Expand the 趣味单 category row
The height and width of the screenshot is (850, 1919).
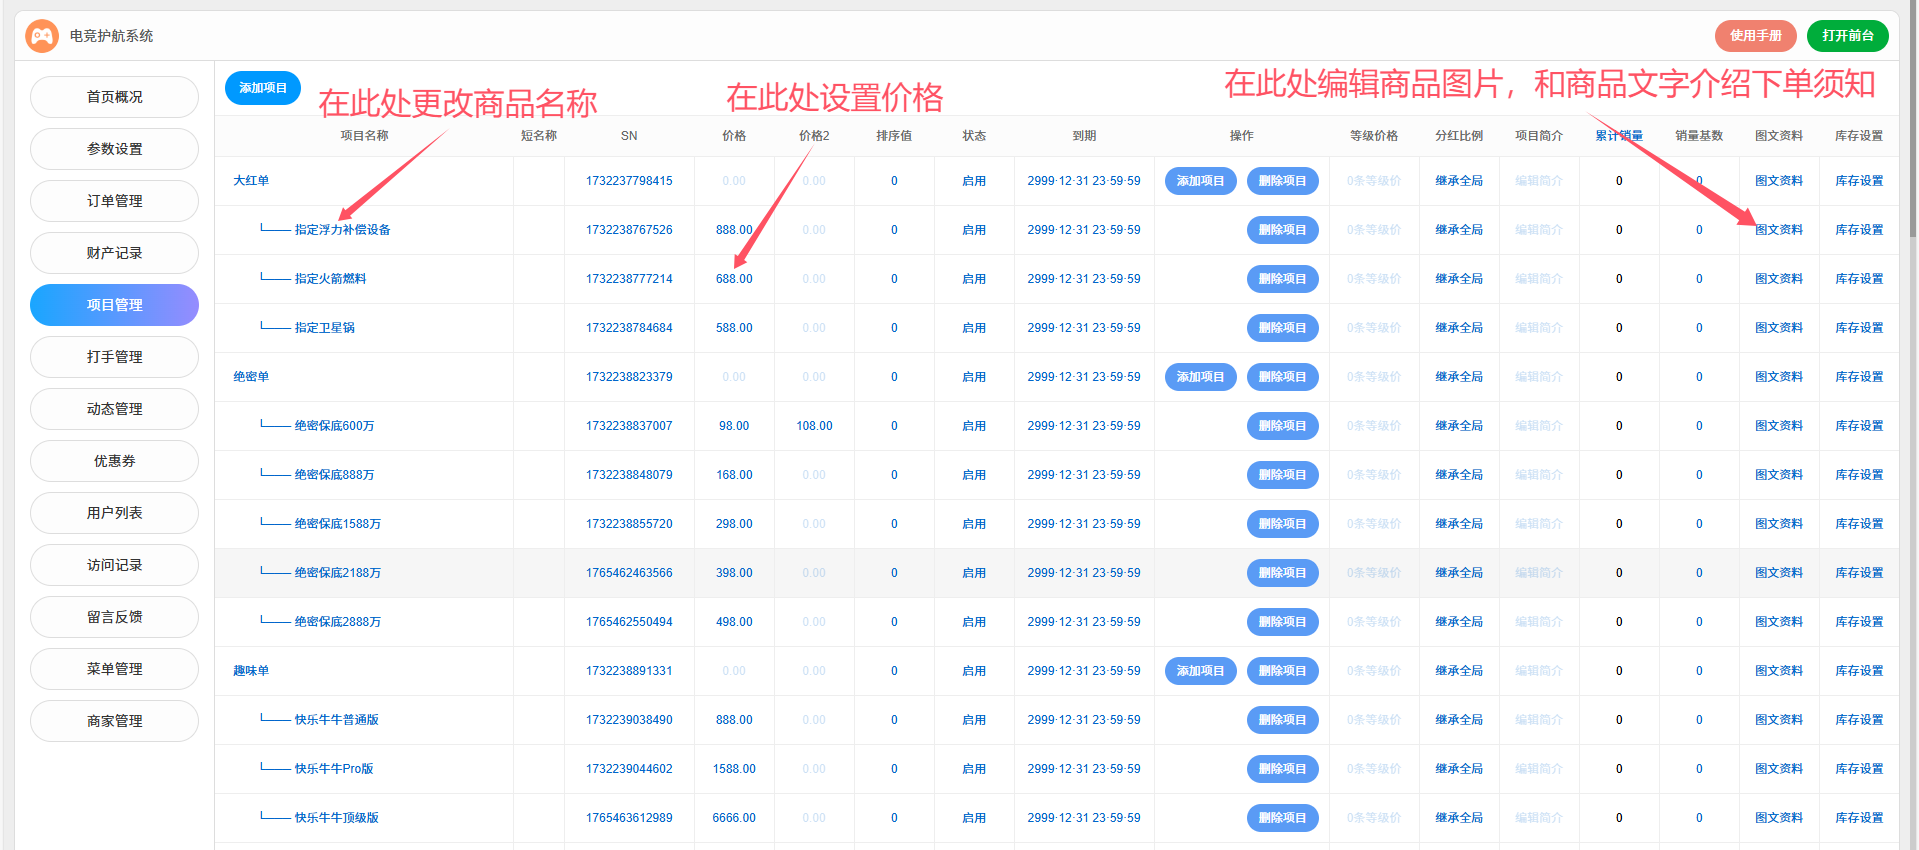pos(251,671)
